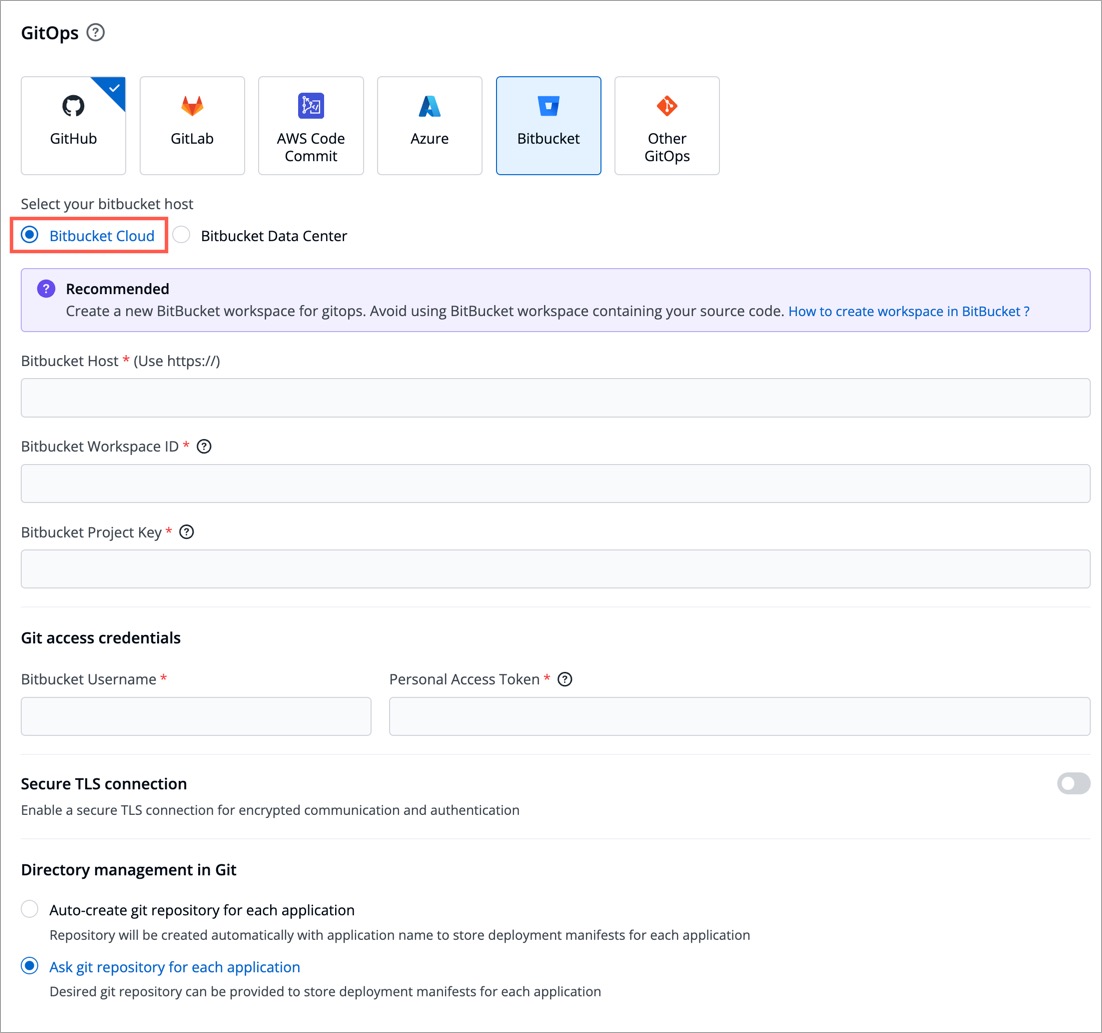1102x1033 pixels.
Task: Show help for Bitbucket Project Key
Action: click(186, 532)
